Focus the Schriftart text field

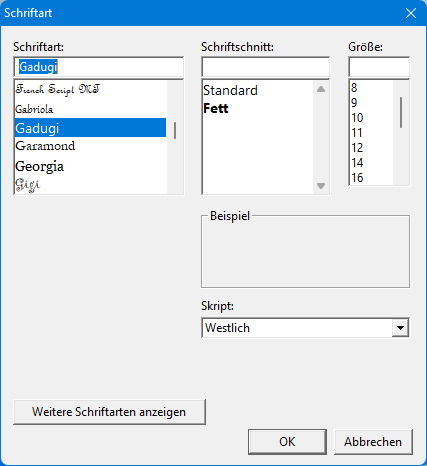pyautogui.click(x=99, y=67)
